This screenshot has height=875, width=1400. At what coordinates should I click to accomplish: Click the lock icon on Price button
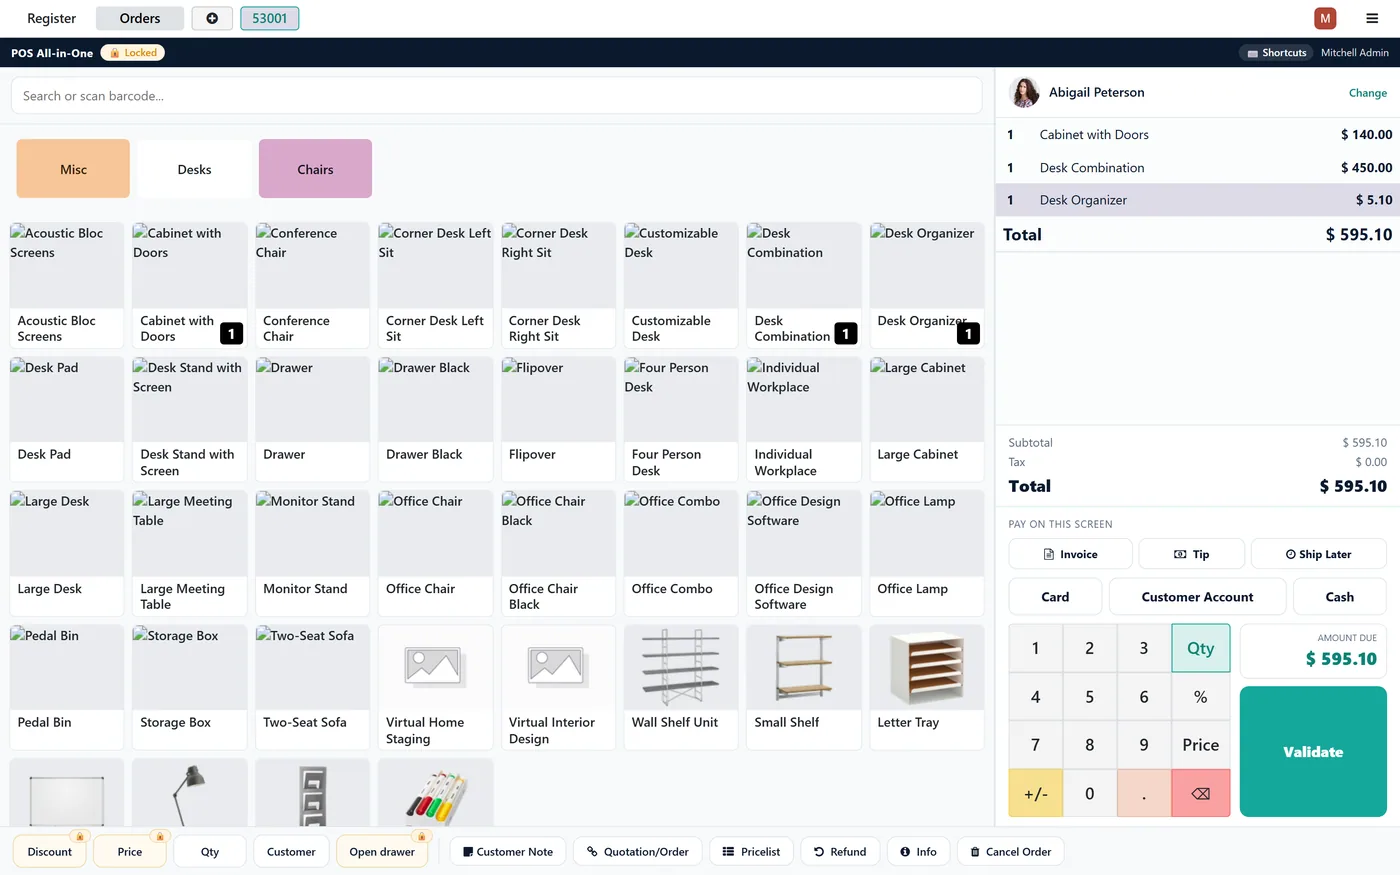tap(158, 836)
